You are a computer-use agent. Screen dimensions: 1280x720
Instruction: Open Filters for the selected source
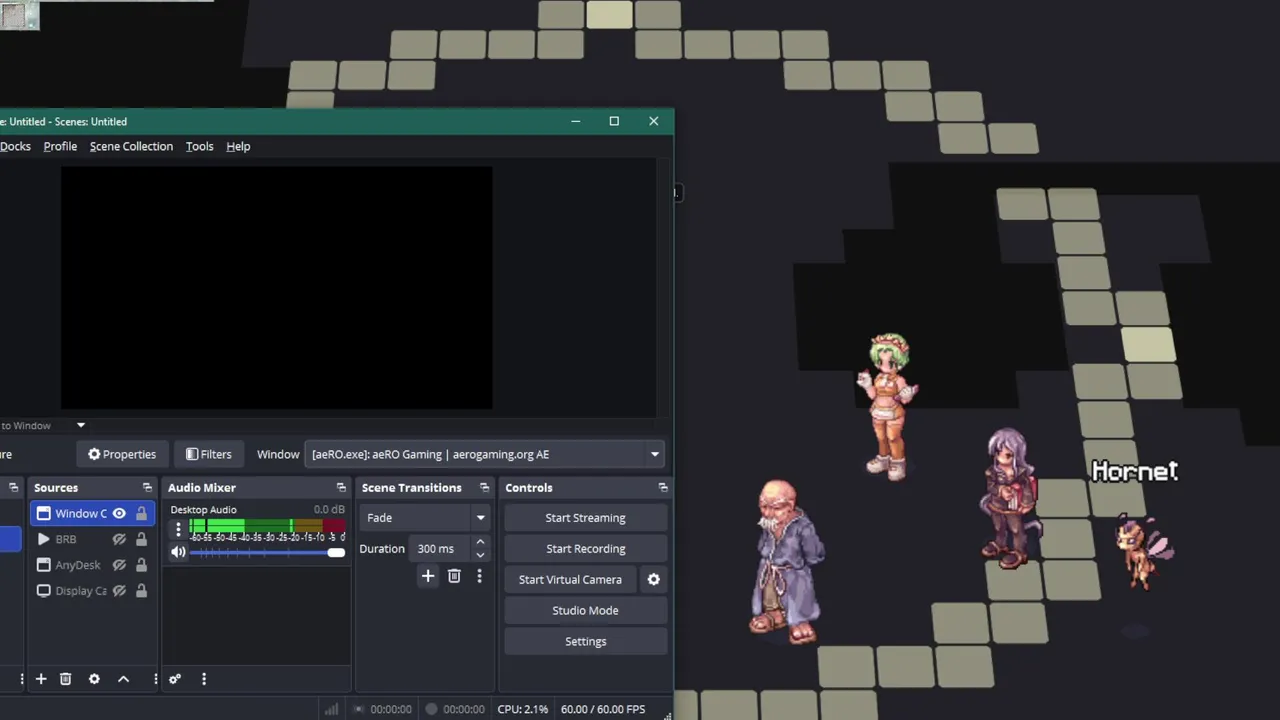208,454
